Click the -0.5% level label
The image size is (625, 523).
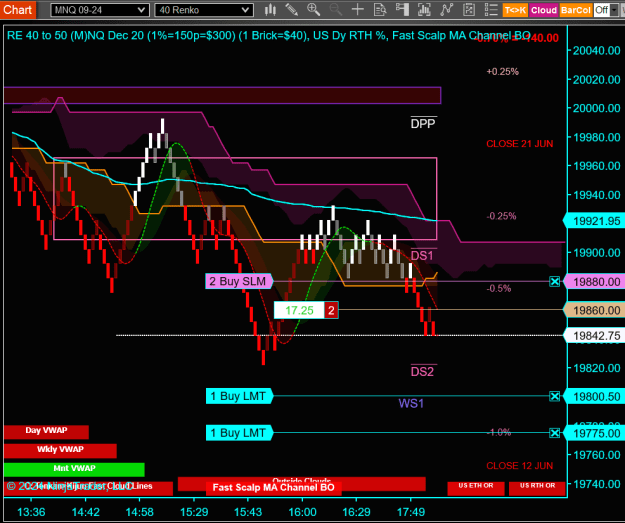coord(499,288)
